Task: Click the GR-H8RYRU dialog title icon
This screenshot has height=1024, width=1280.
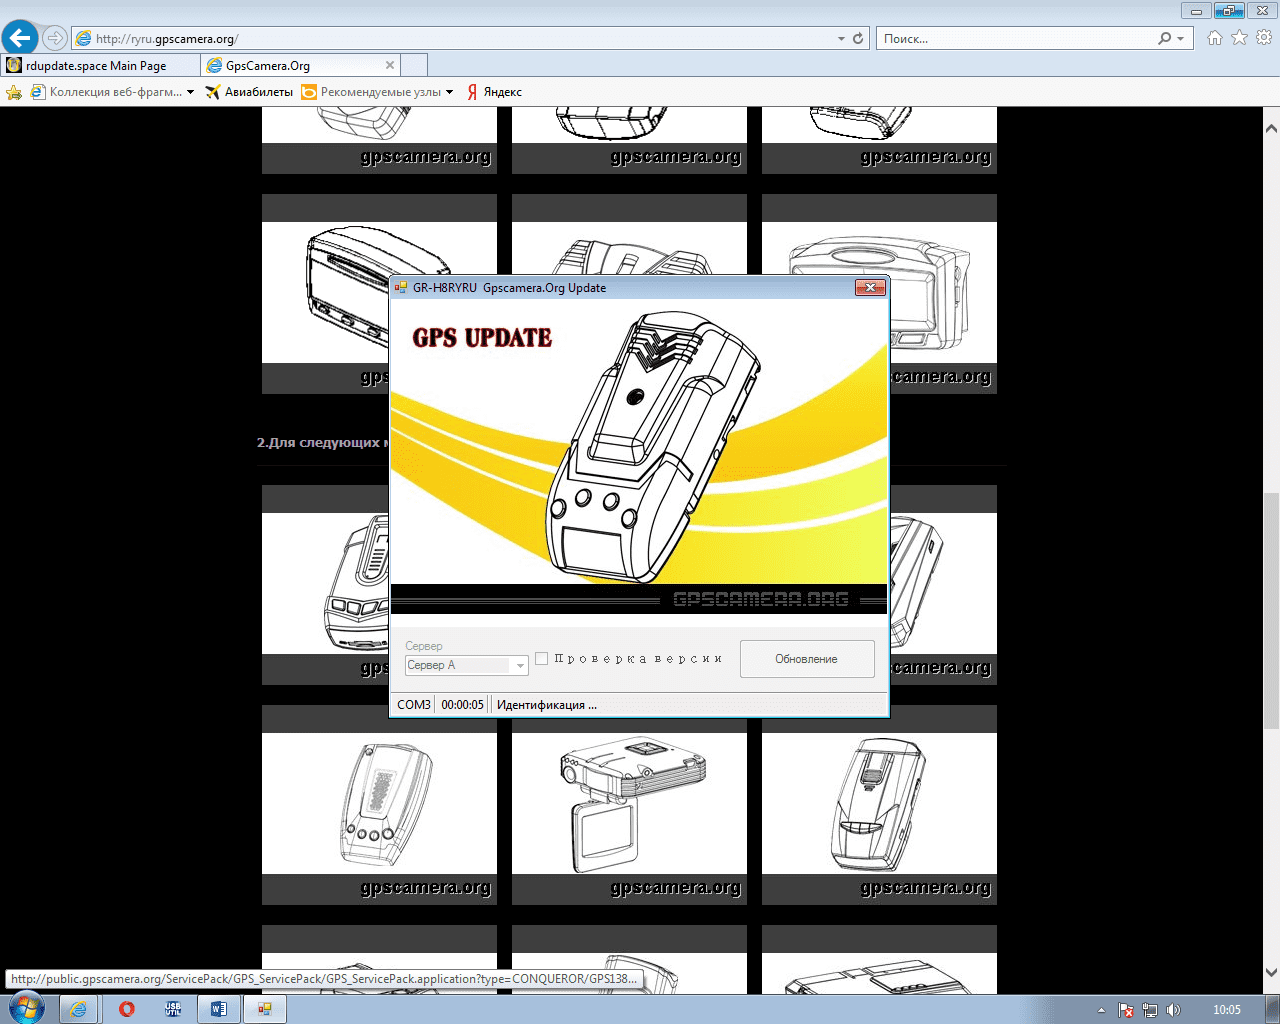Action: (x=401, y=288)
